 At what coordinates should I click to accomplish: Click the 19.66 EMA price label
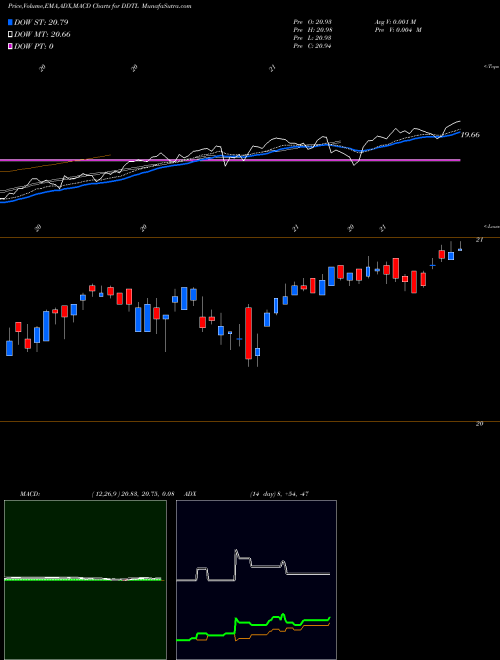point(470,135)
